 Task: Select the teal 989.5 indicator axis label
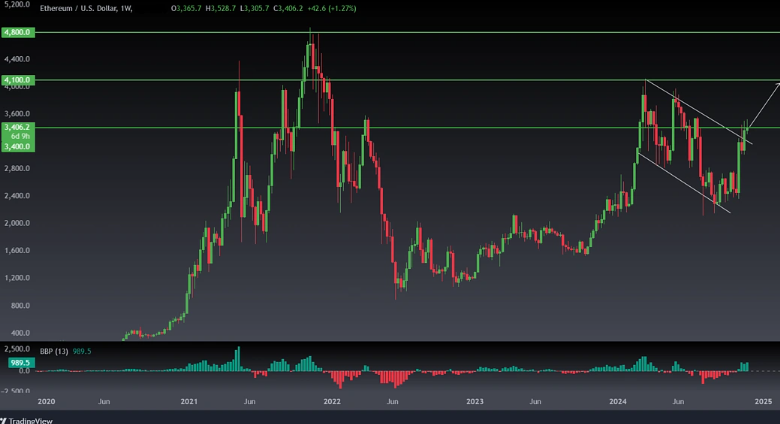pos(22,363)
